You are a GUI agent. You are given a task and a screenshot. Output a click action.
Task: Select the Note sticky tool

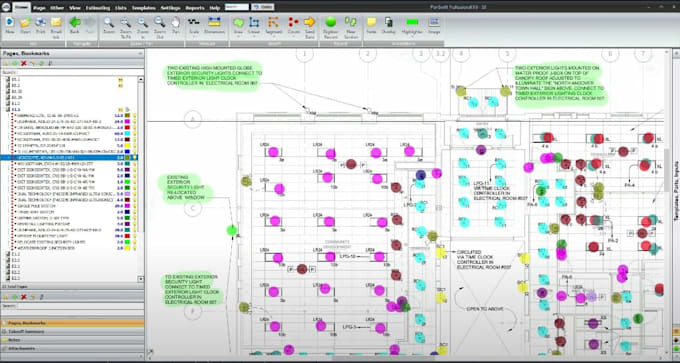pyautogui.click(x=371, y=22)
